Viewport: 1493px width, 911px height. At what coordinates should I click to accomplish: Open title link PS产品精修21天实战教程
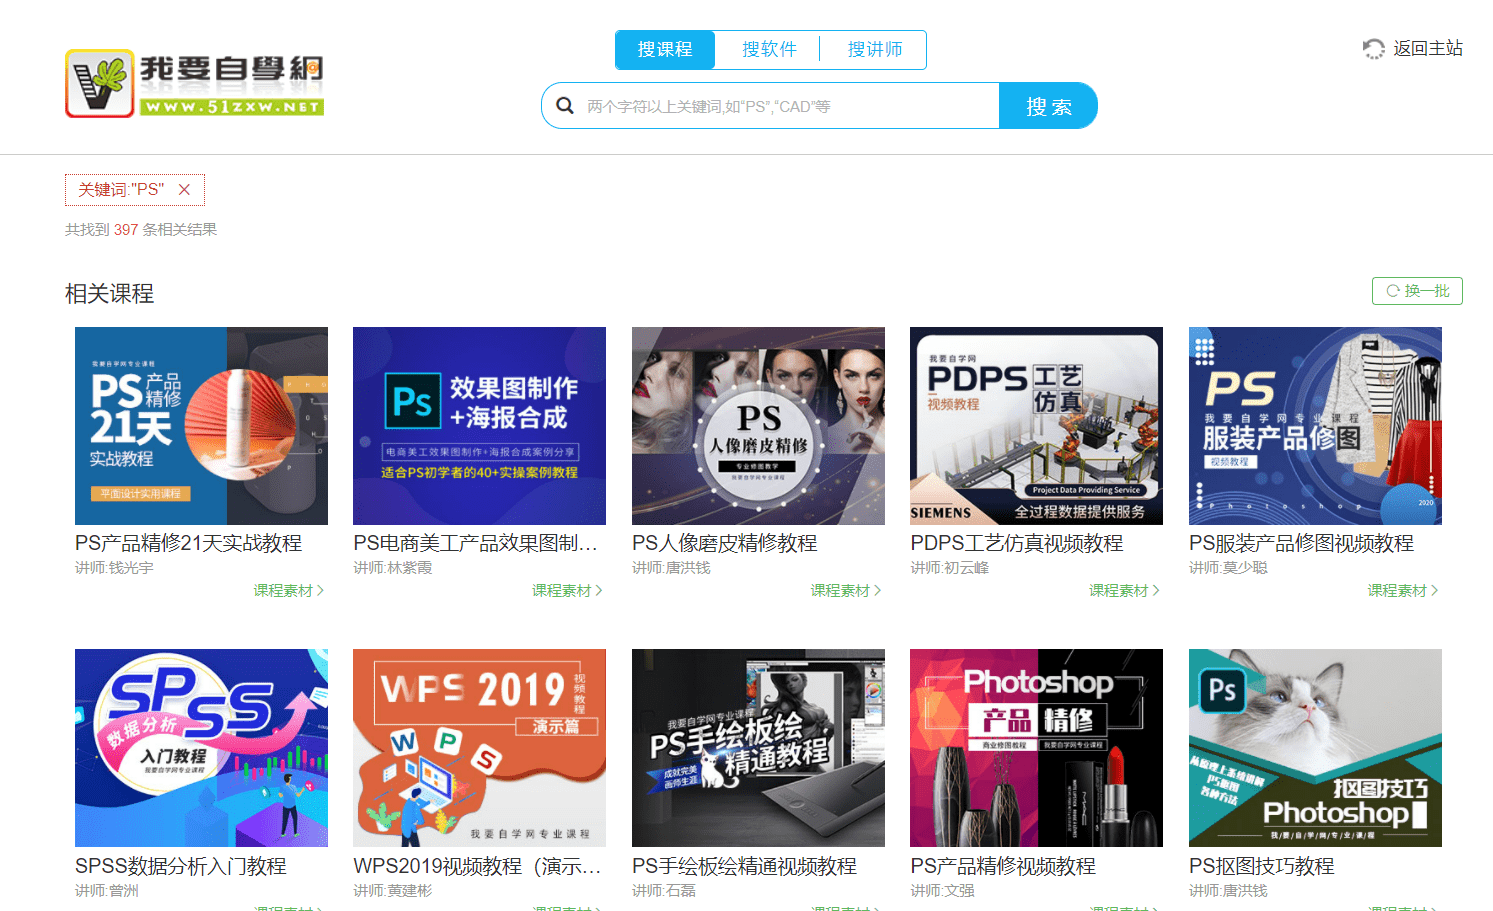click(x=188, y=543)
